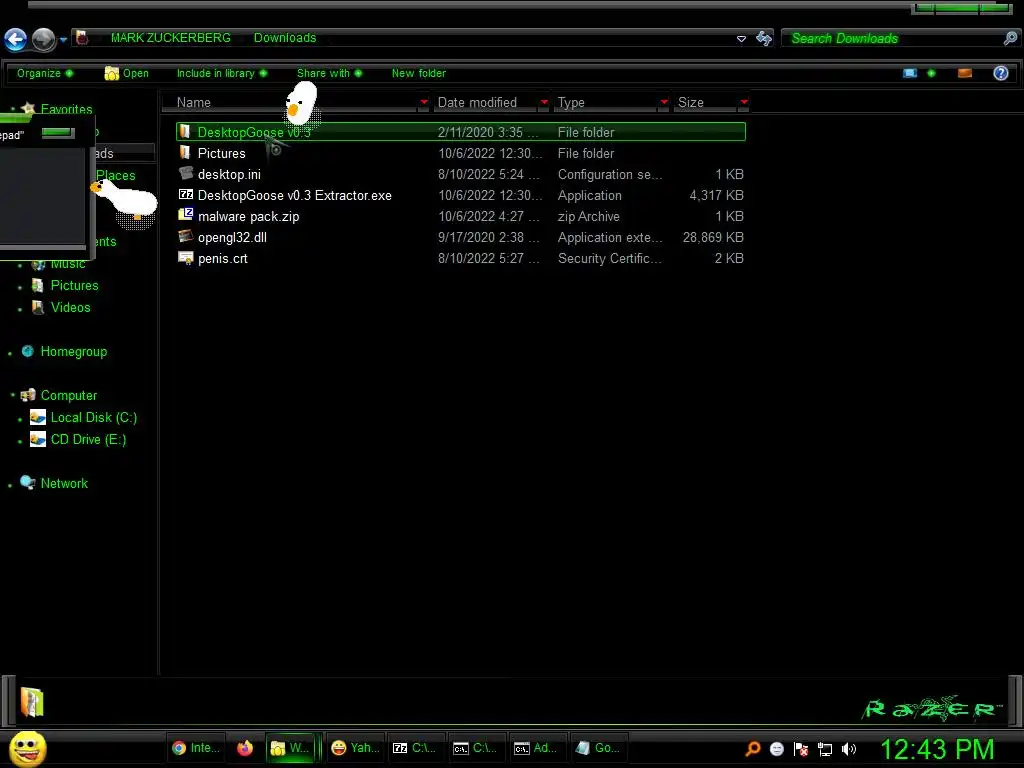The height and width of the screenshot is (768, 1024).
Task: Sort by the Date modified column
Action: coord(477,103)
